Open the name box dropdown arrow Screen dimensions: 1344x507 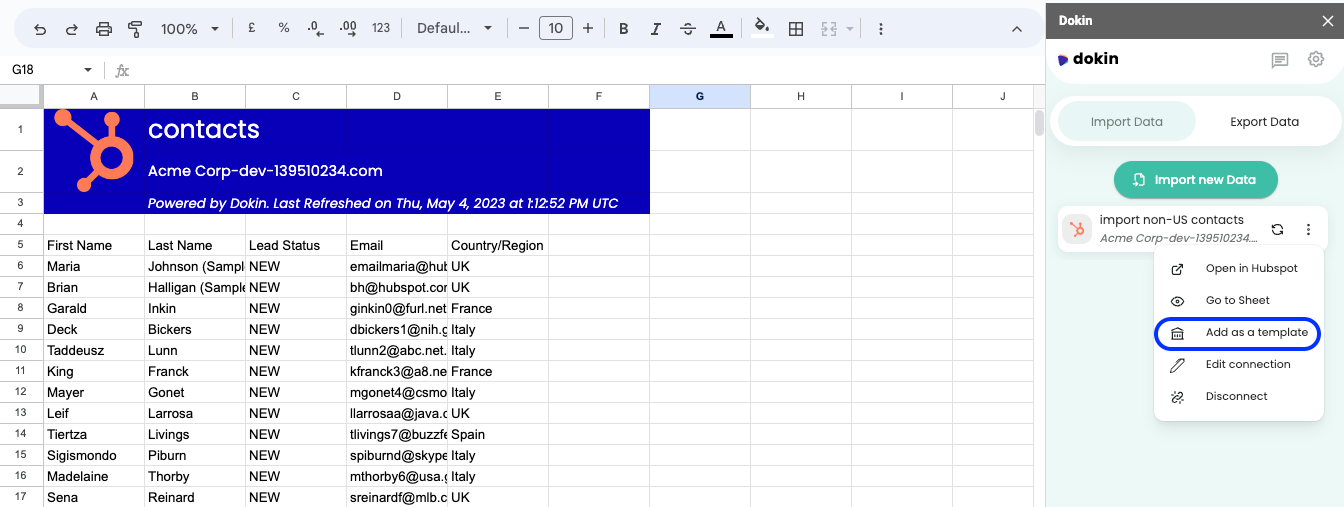click(88, 70)
